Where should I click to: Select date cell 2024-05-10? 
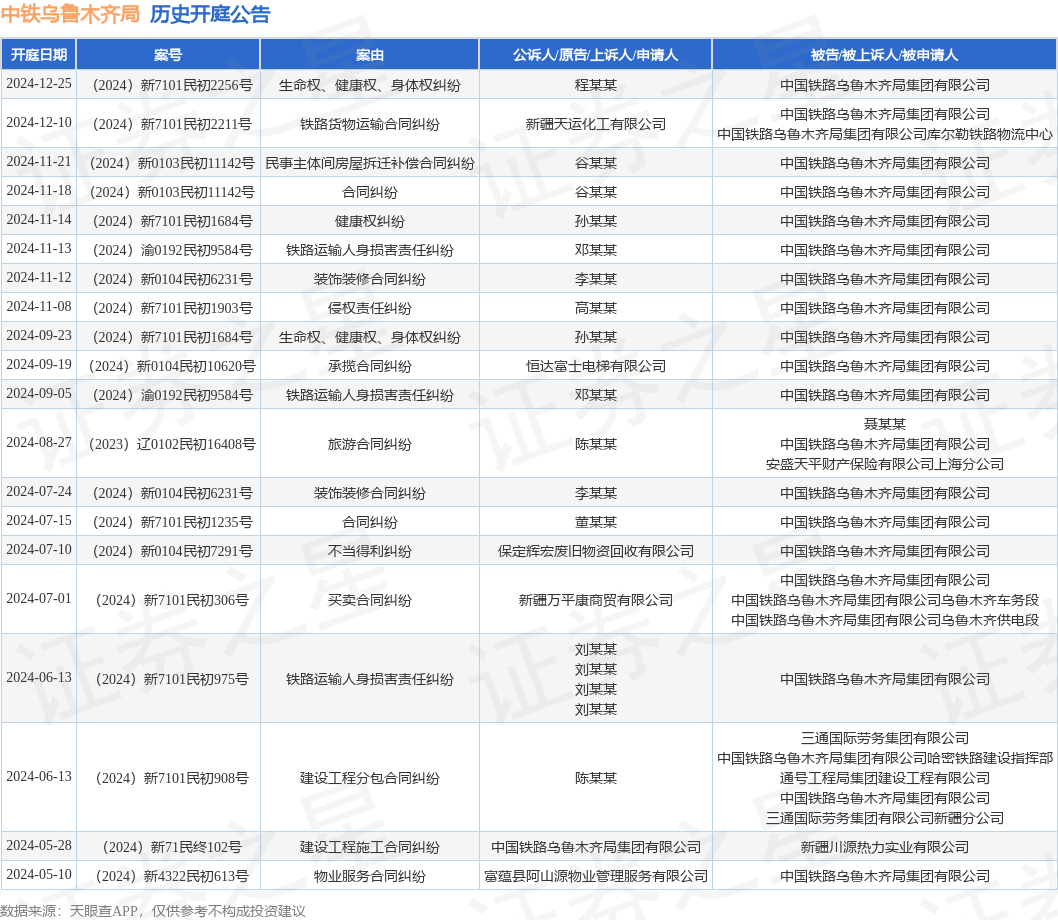38,875
